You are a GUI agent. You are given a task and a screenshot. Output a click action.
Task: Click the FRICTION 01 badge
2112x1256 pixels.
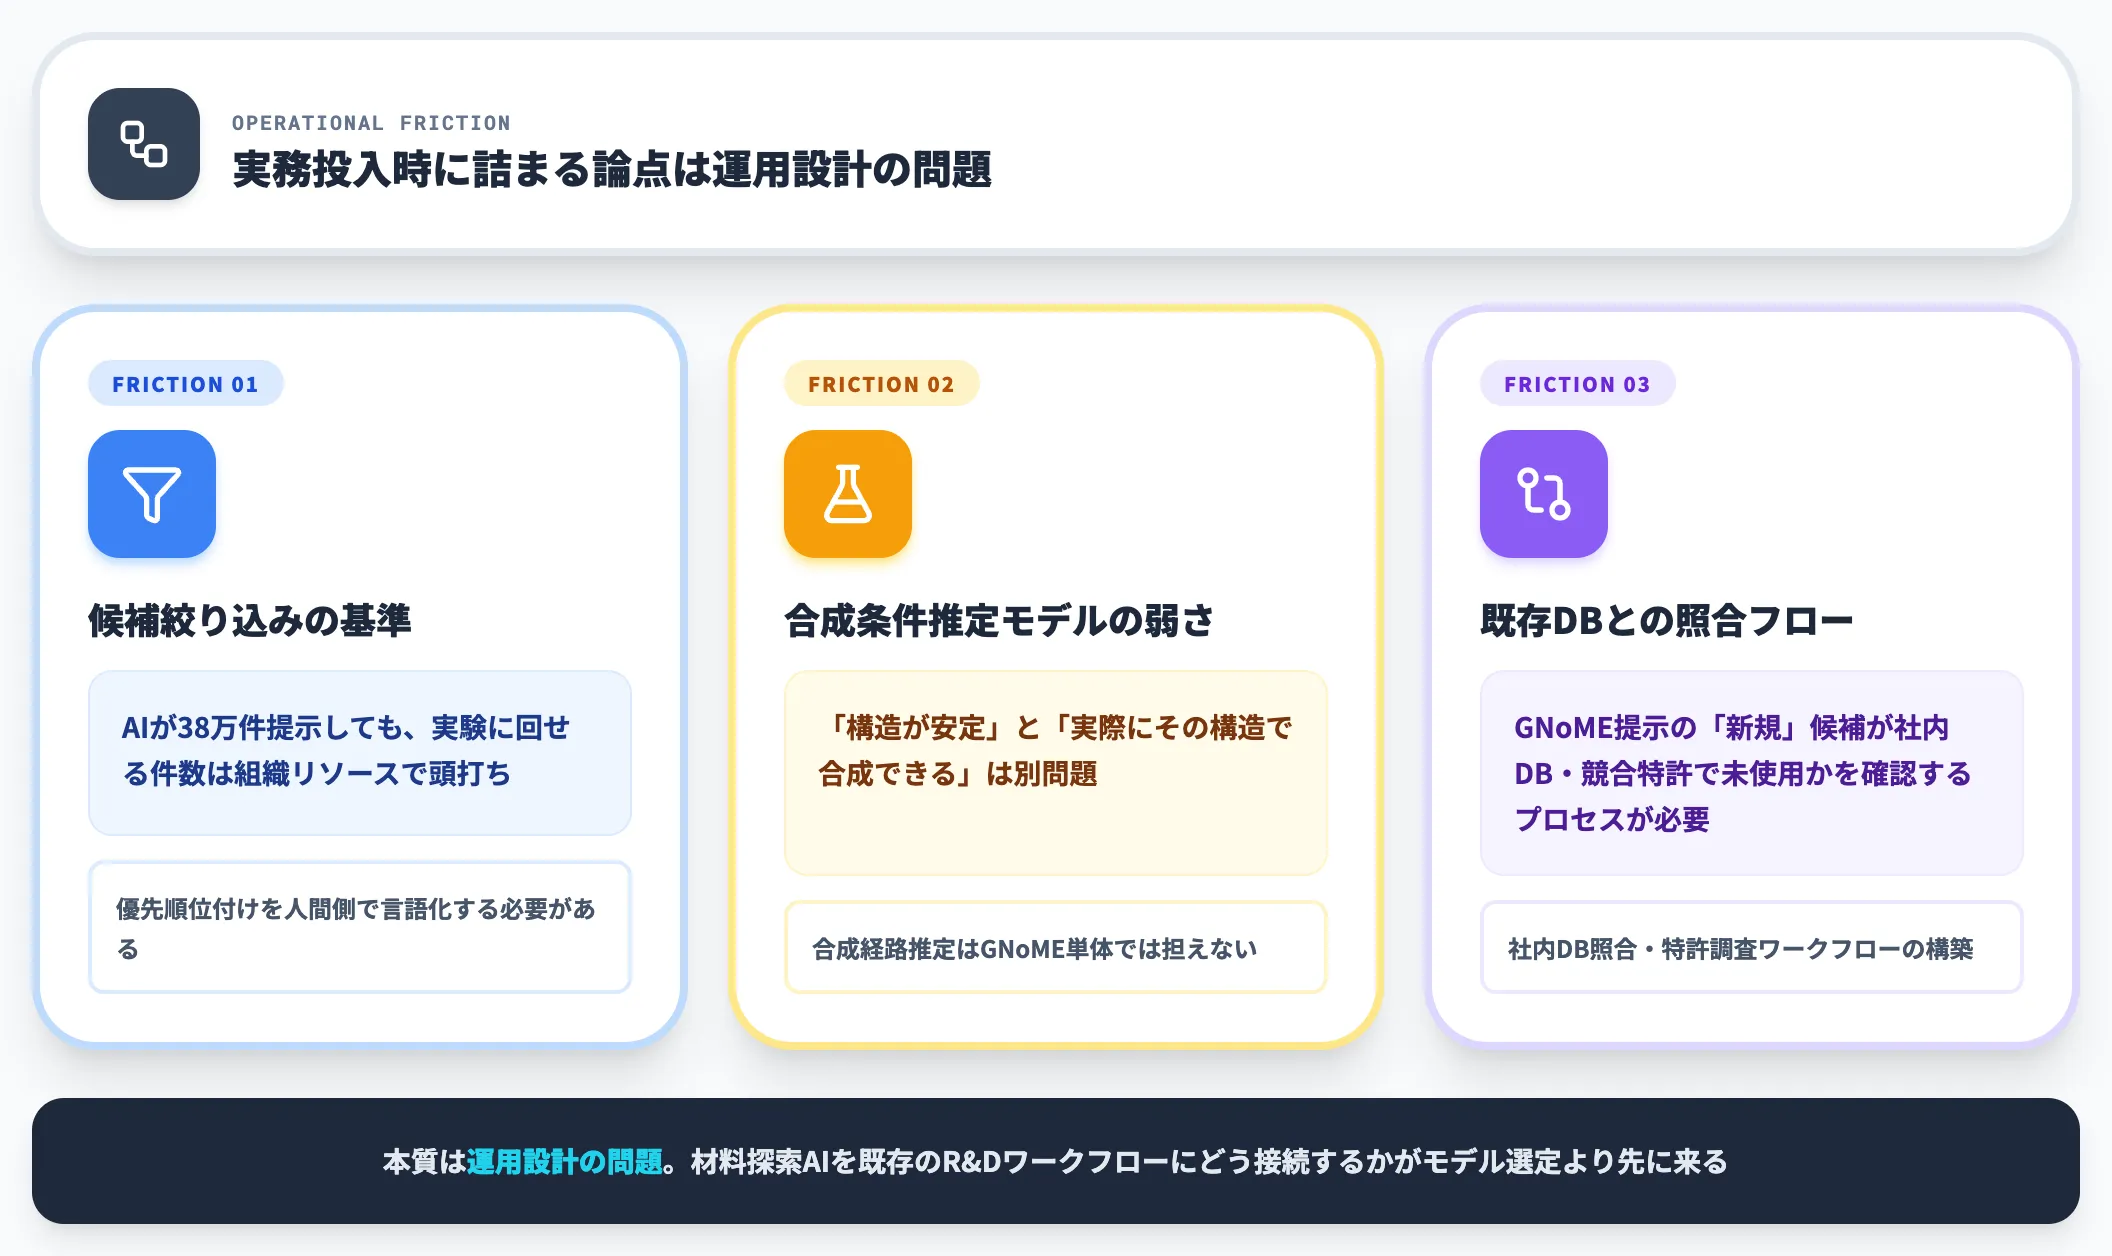click(185, 384)
